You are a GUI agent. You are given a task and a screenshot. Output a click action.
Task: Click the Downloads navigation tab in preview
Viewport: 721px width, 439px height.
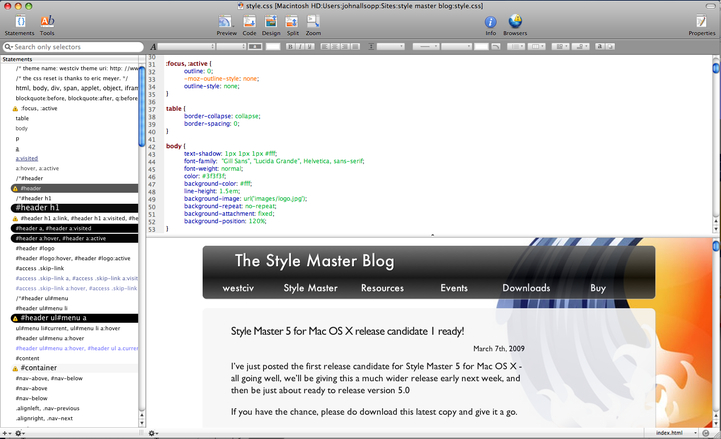(526, 288)
